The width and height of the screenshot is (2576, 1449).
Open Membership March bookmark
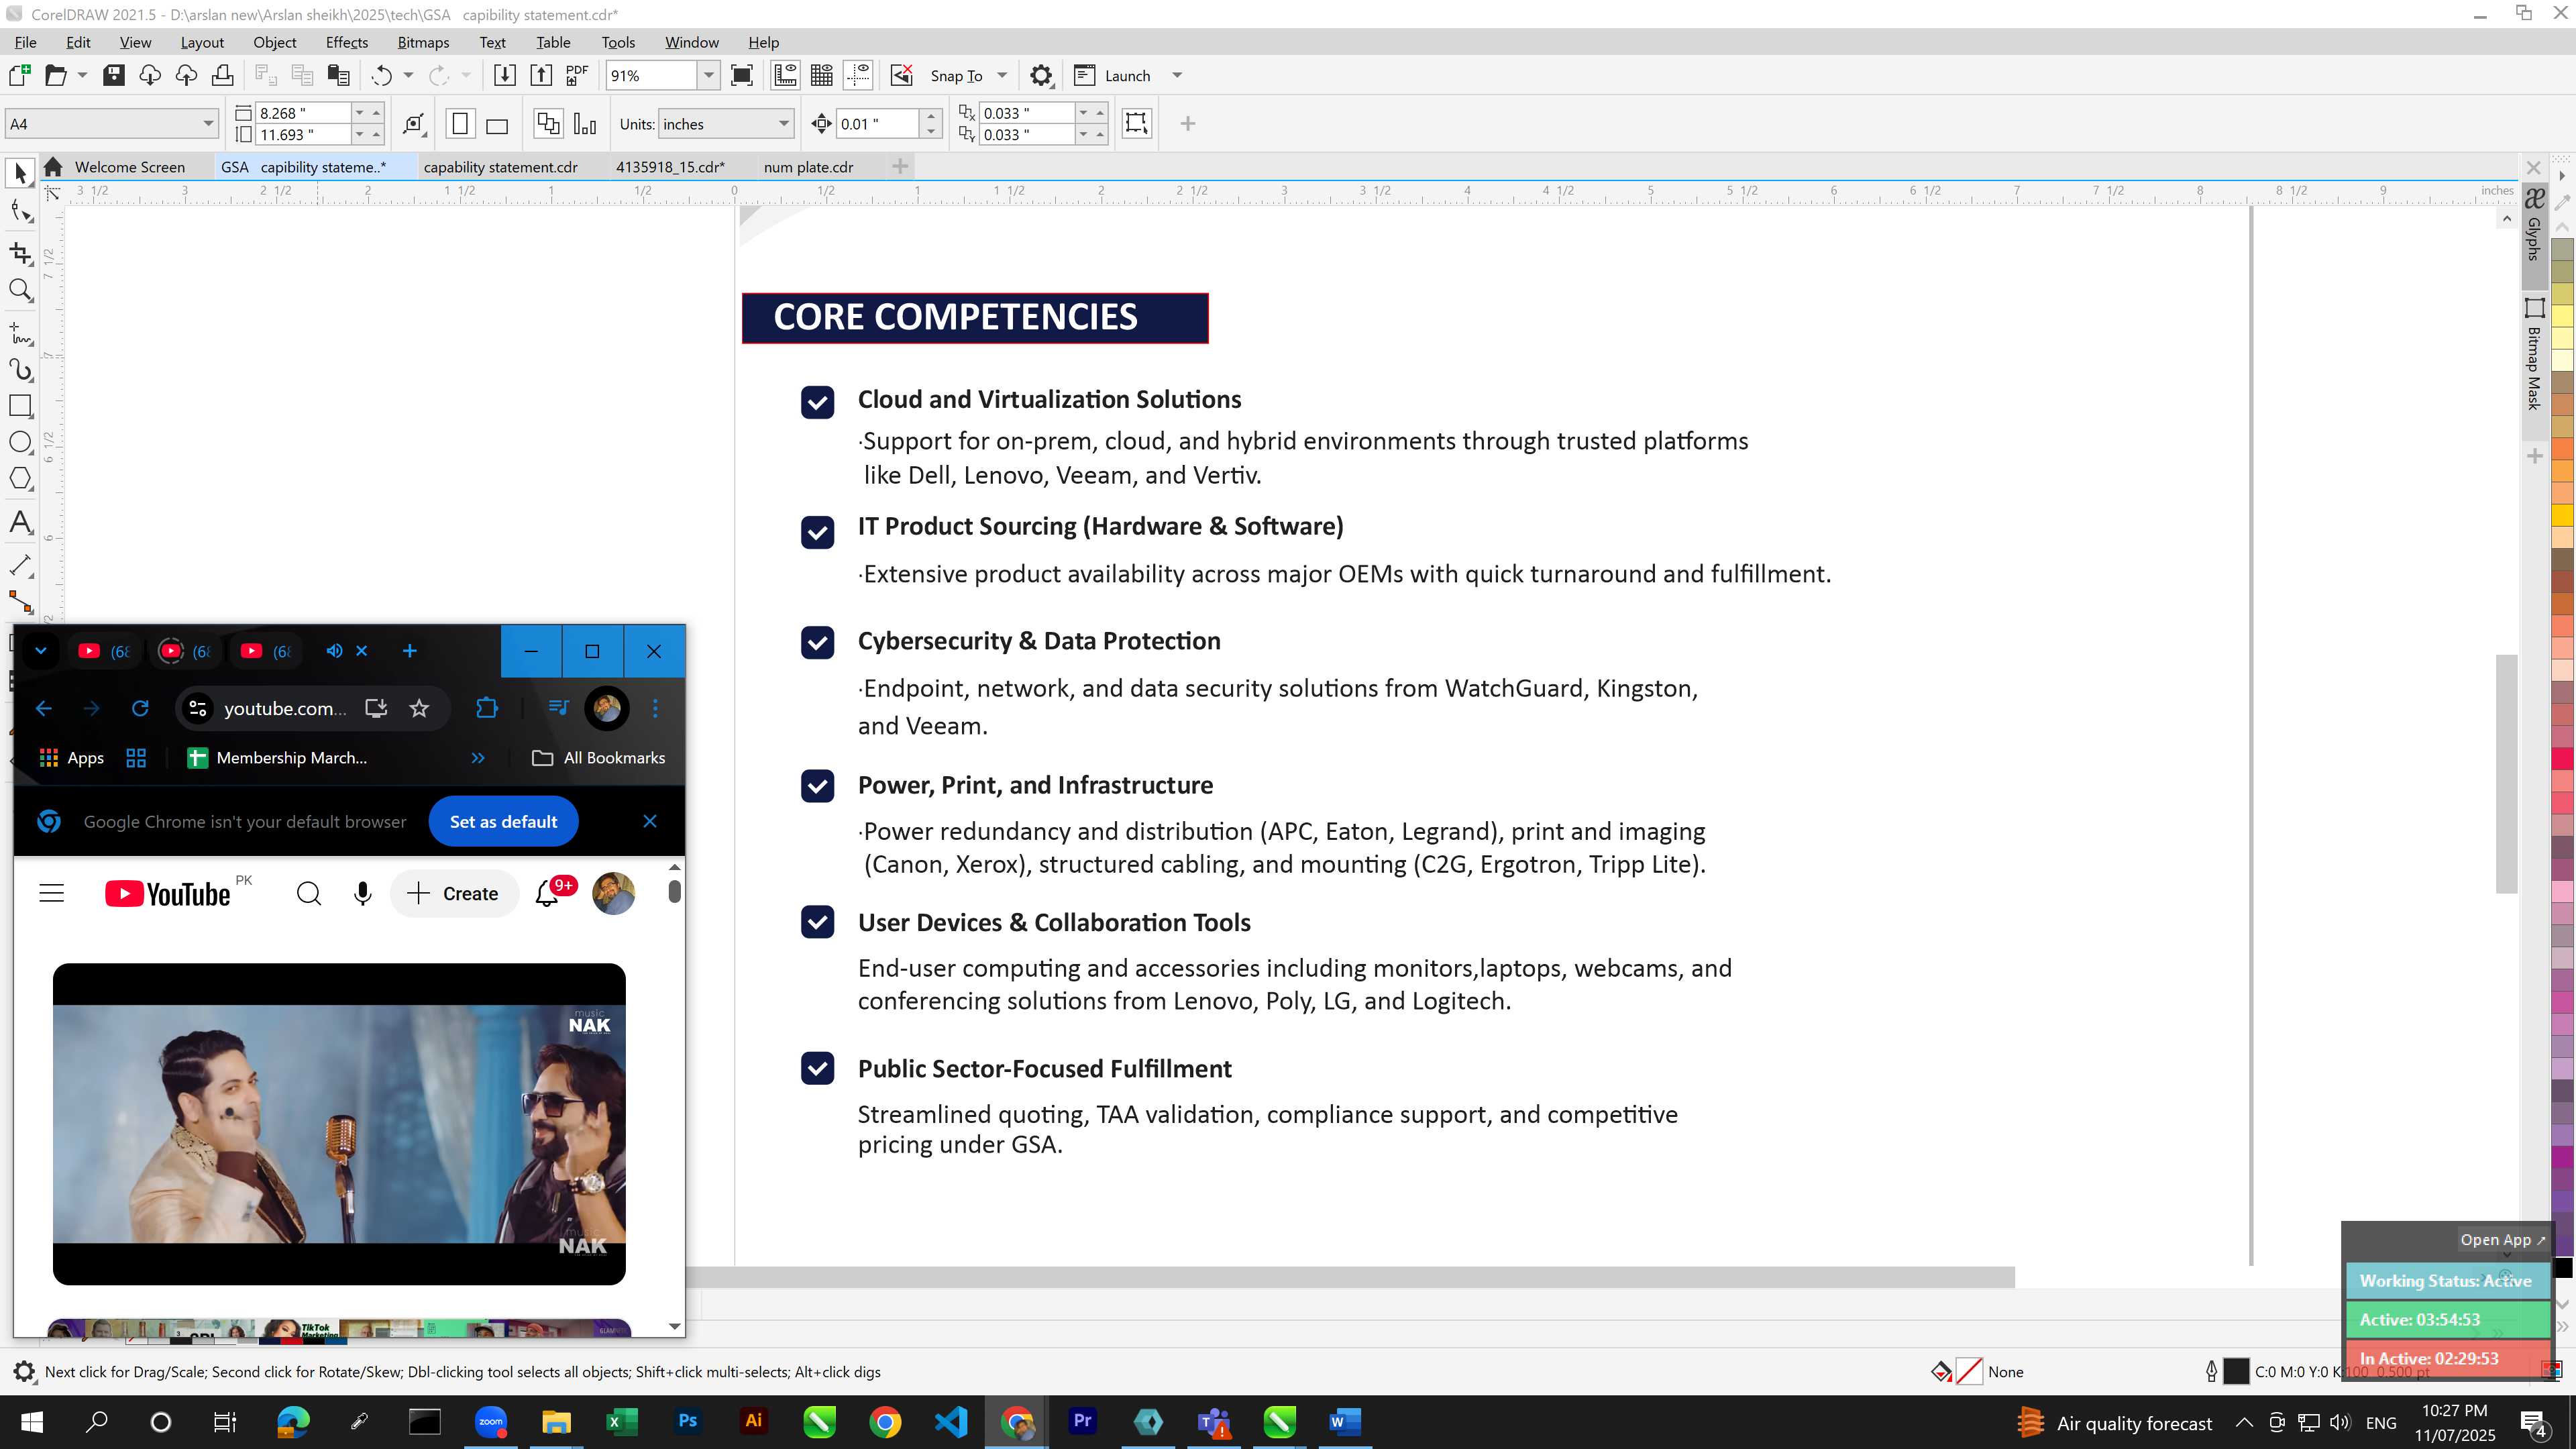coord(277,758)
